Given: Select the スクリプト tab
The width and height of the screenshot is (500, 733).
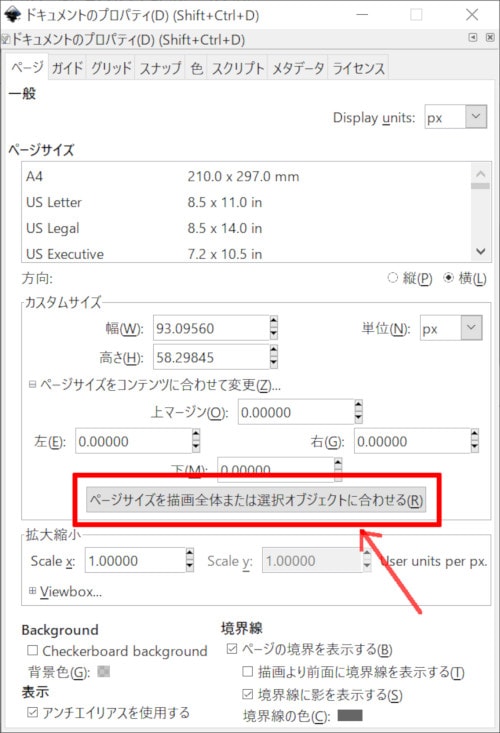Looking at the screenshot, I should (x=238, y=68).
